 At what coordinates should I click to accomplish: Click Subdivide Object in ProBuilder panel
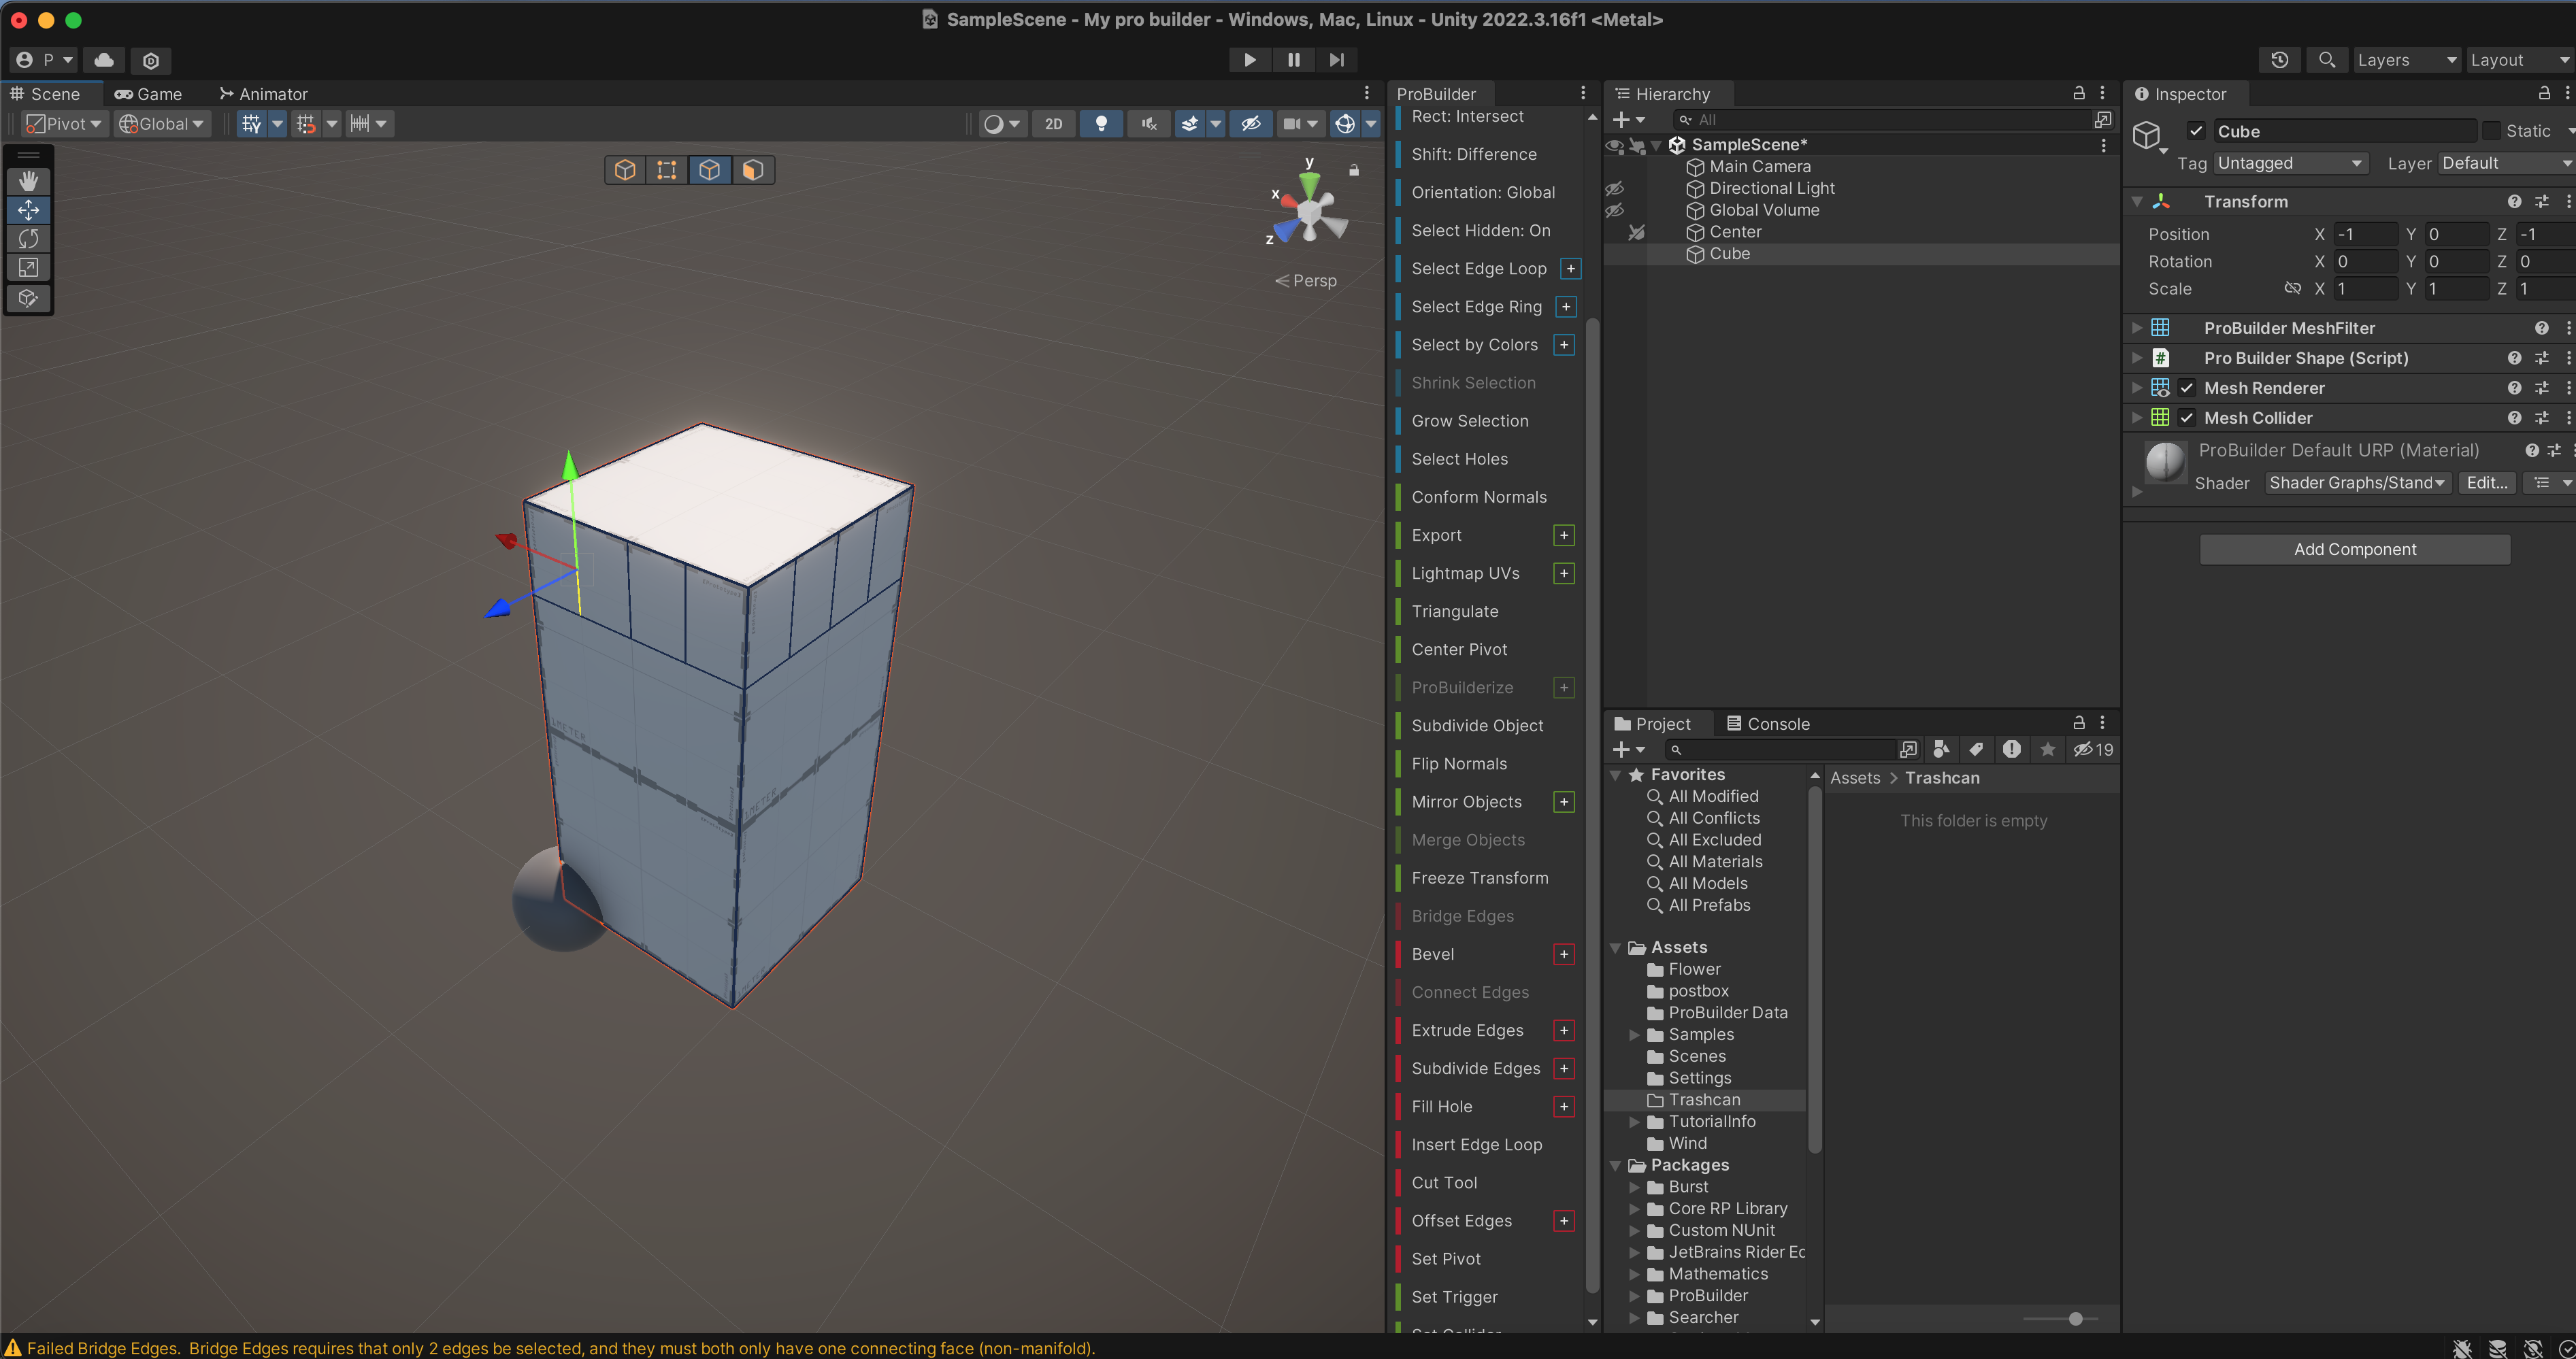pos(1477,726)
